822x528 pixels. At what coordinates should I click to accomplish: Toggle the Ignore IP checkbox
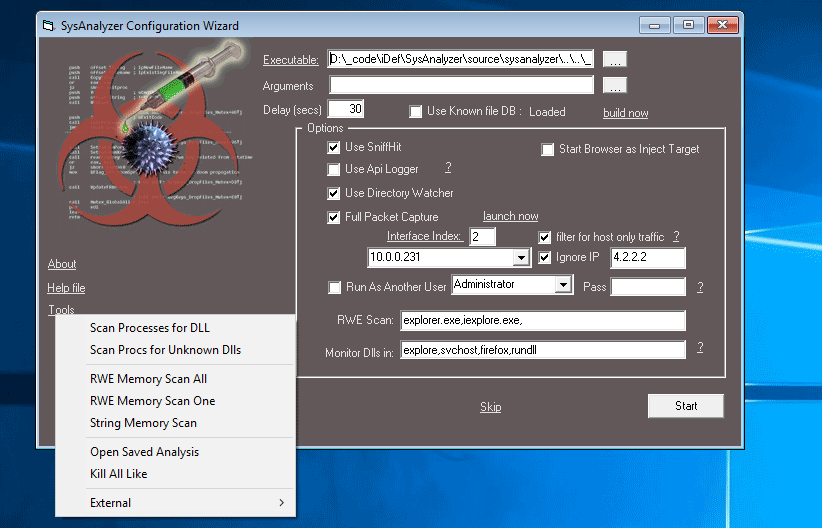(545, 257)
